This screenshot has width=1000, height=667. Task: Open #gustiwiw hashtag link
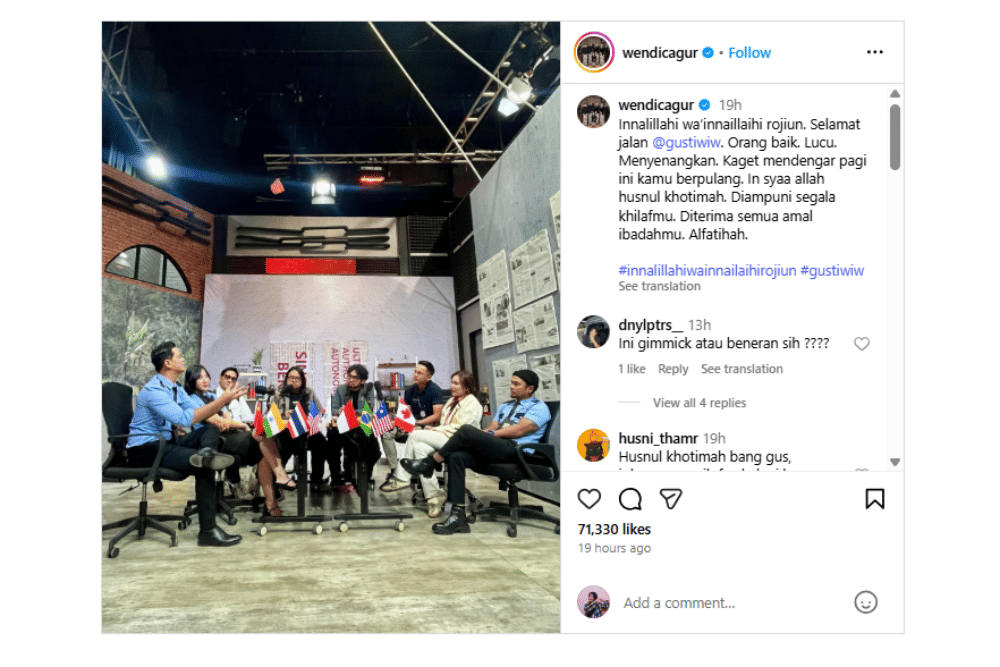pyautogui.click(x=832, y=270)
